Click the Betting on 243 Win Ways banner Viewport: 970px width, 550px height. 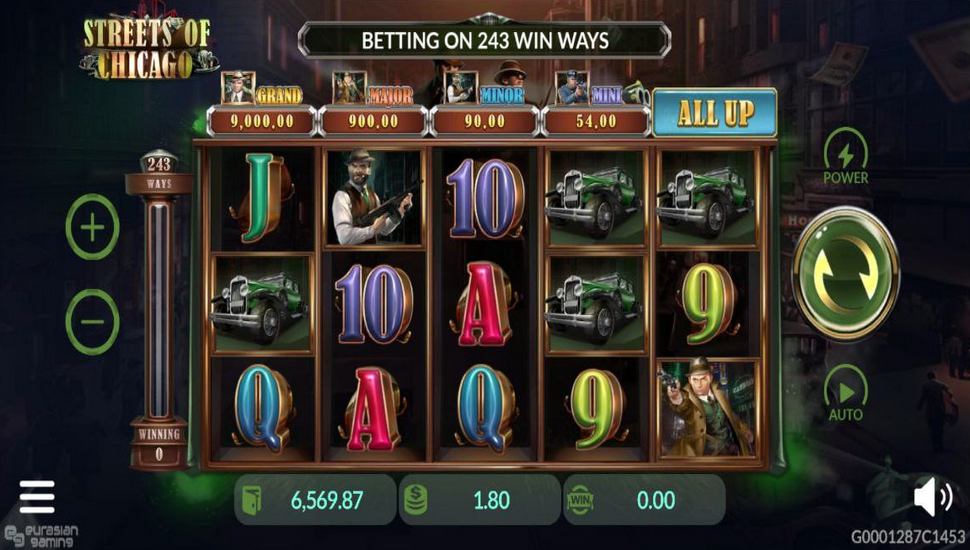pyautogui.click(x=485, y=40)
